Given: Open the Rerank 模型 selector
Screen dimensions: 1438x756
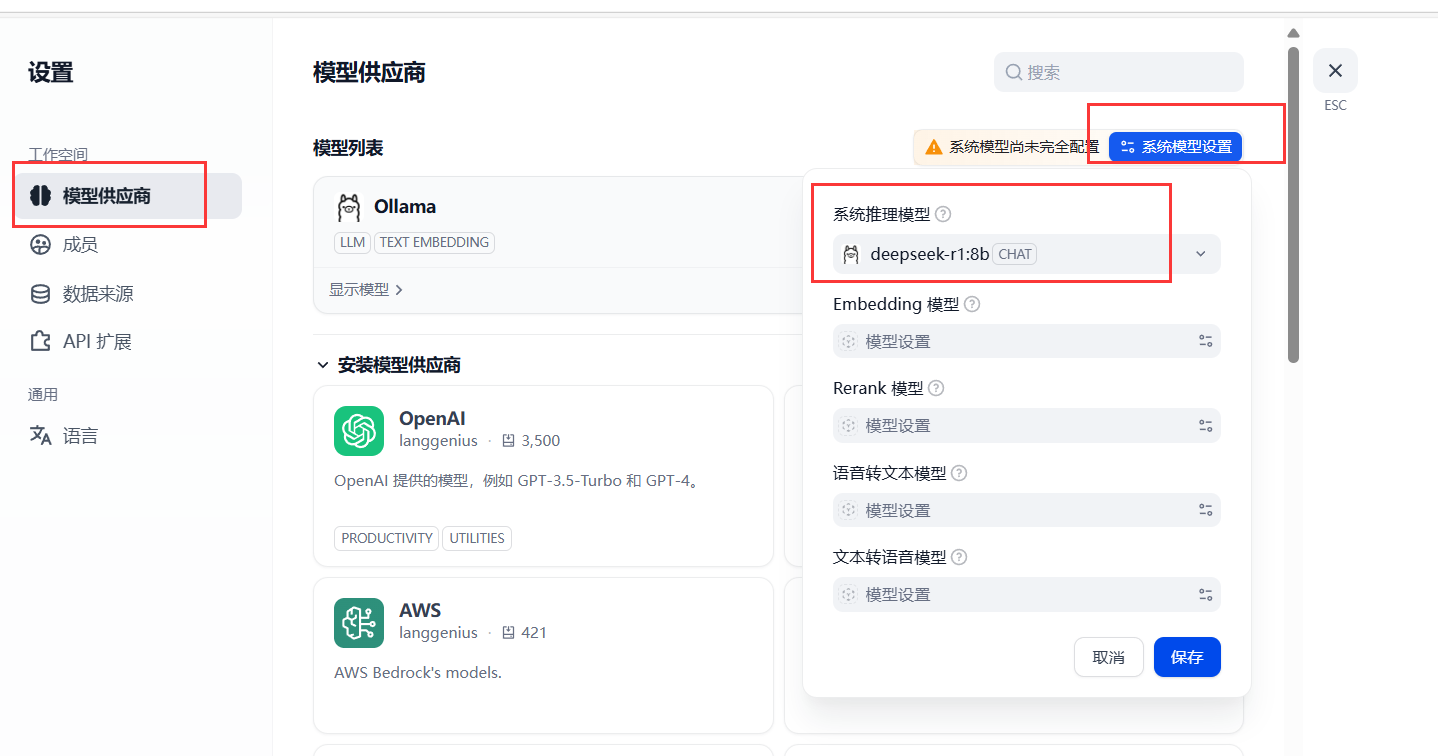Looking at the screenshot, I should click(1026, 425).
